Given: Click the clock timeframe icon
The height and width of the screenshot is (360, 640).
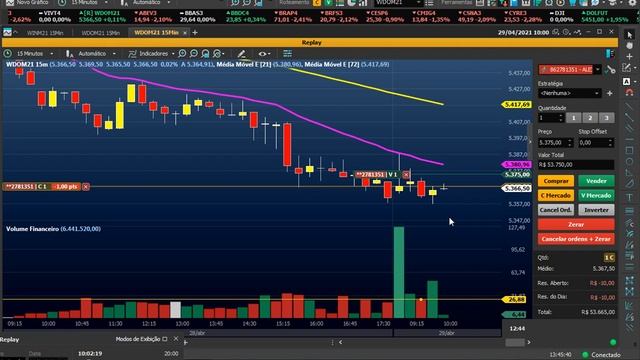Looking at the screenshot, I should (x=7, y=53).
